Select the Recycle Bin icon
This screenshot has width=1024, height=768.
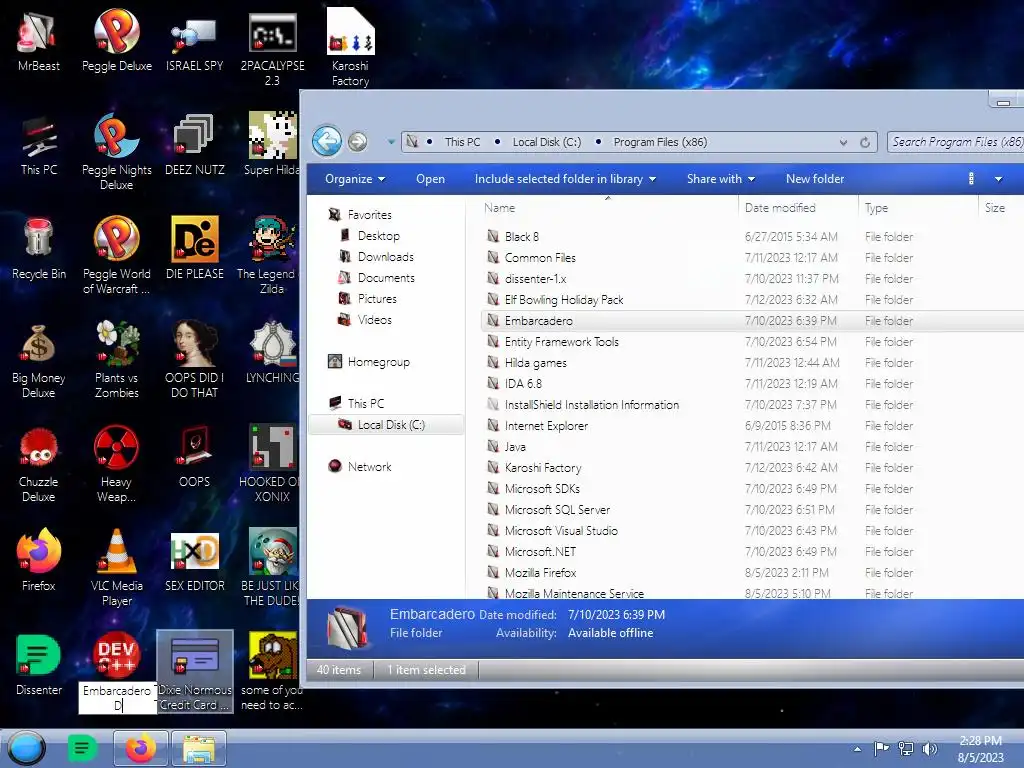39,249
